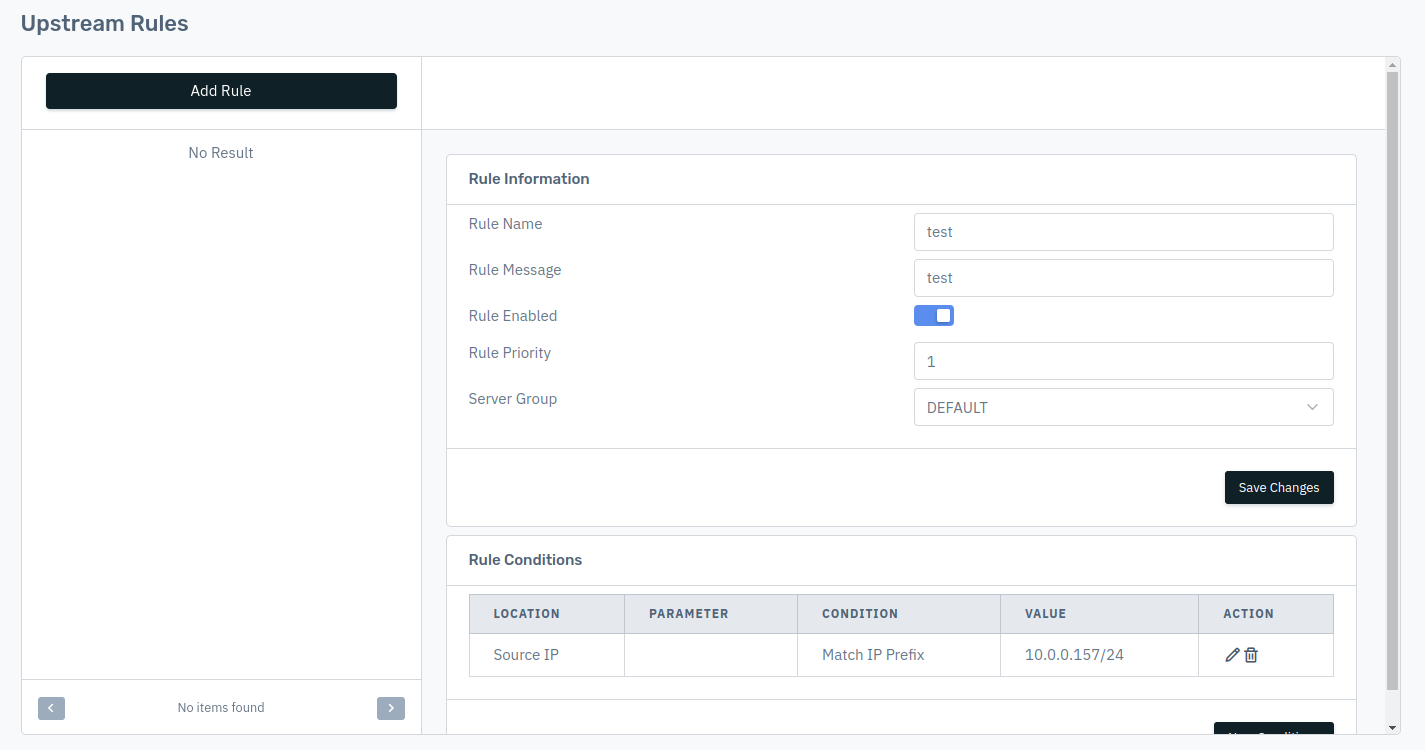Click the Add Rule button

pyautogui.click(x=221, y=91)
